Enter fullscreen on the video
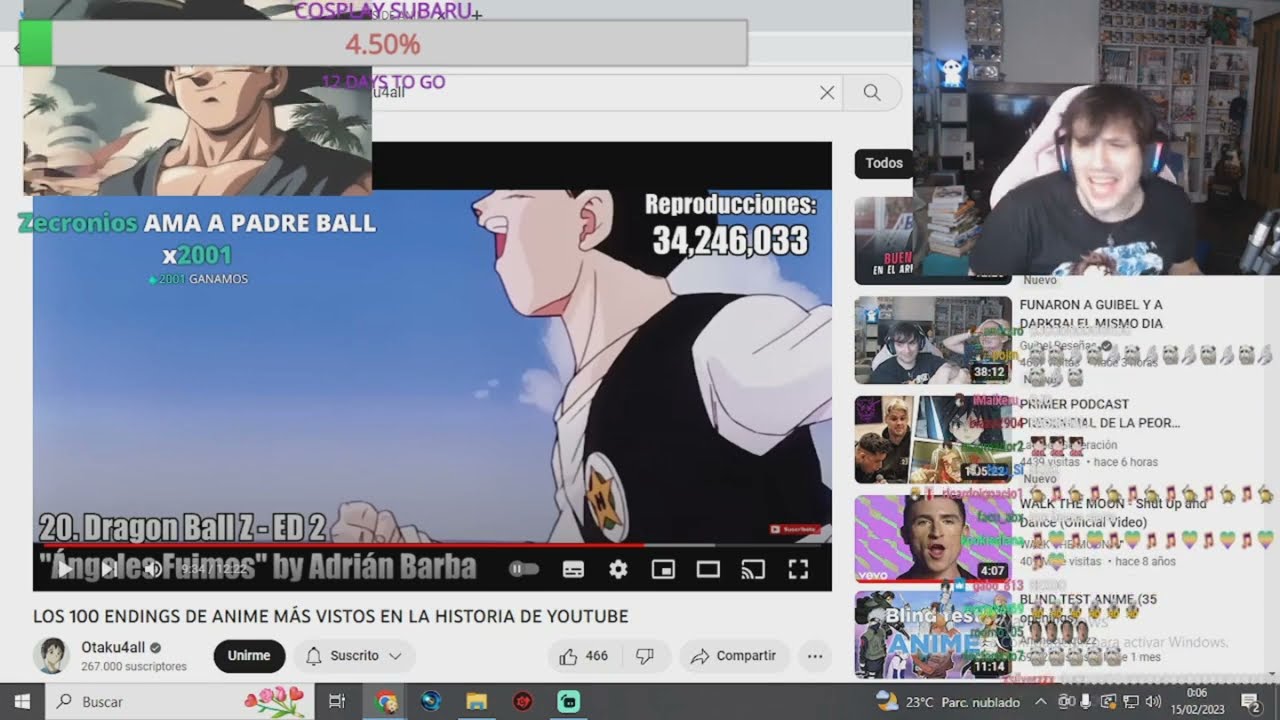The image size is (1280, 720). tap(798, 569)
